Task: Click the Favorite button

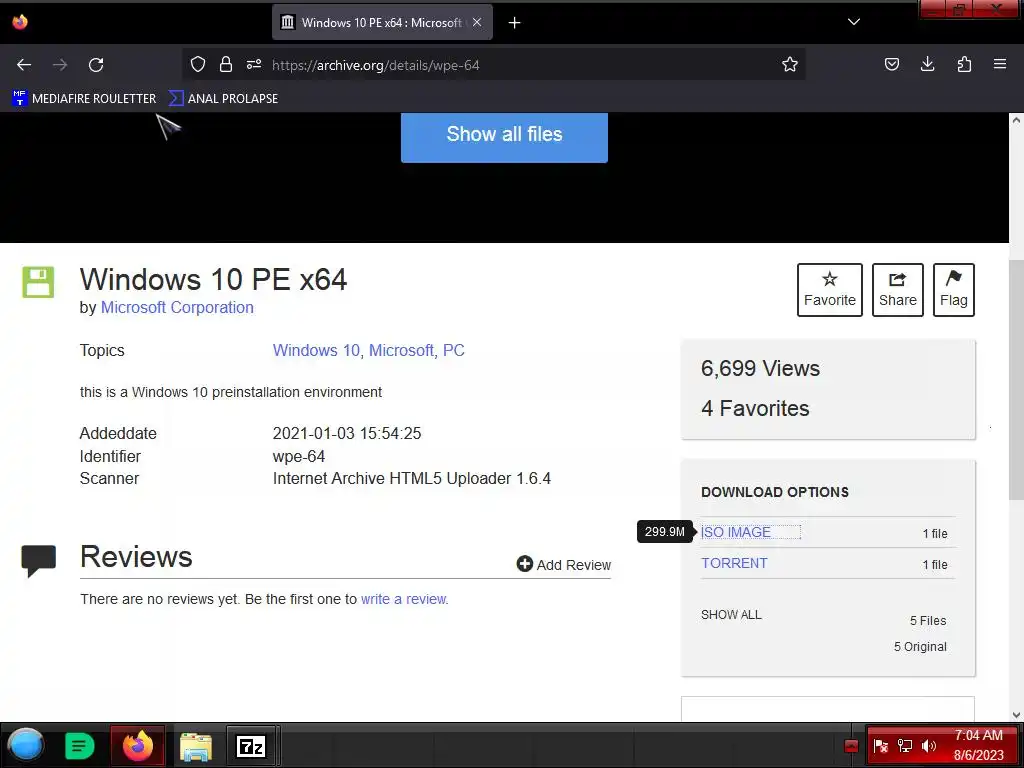Action: coord(829,290)
